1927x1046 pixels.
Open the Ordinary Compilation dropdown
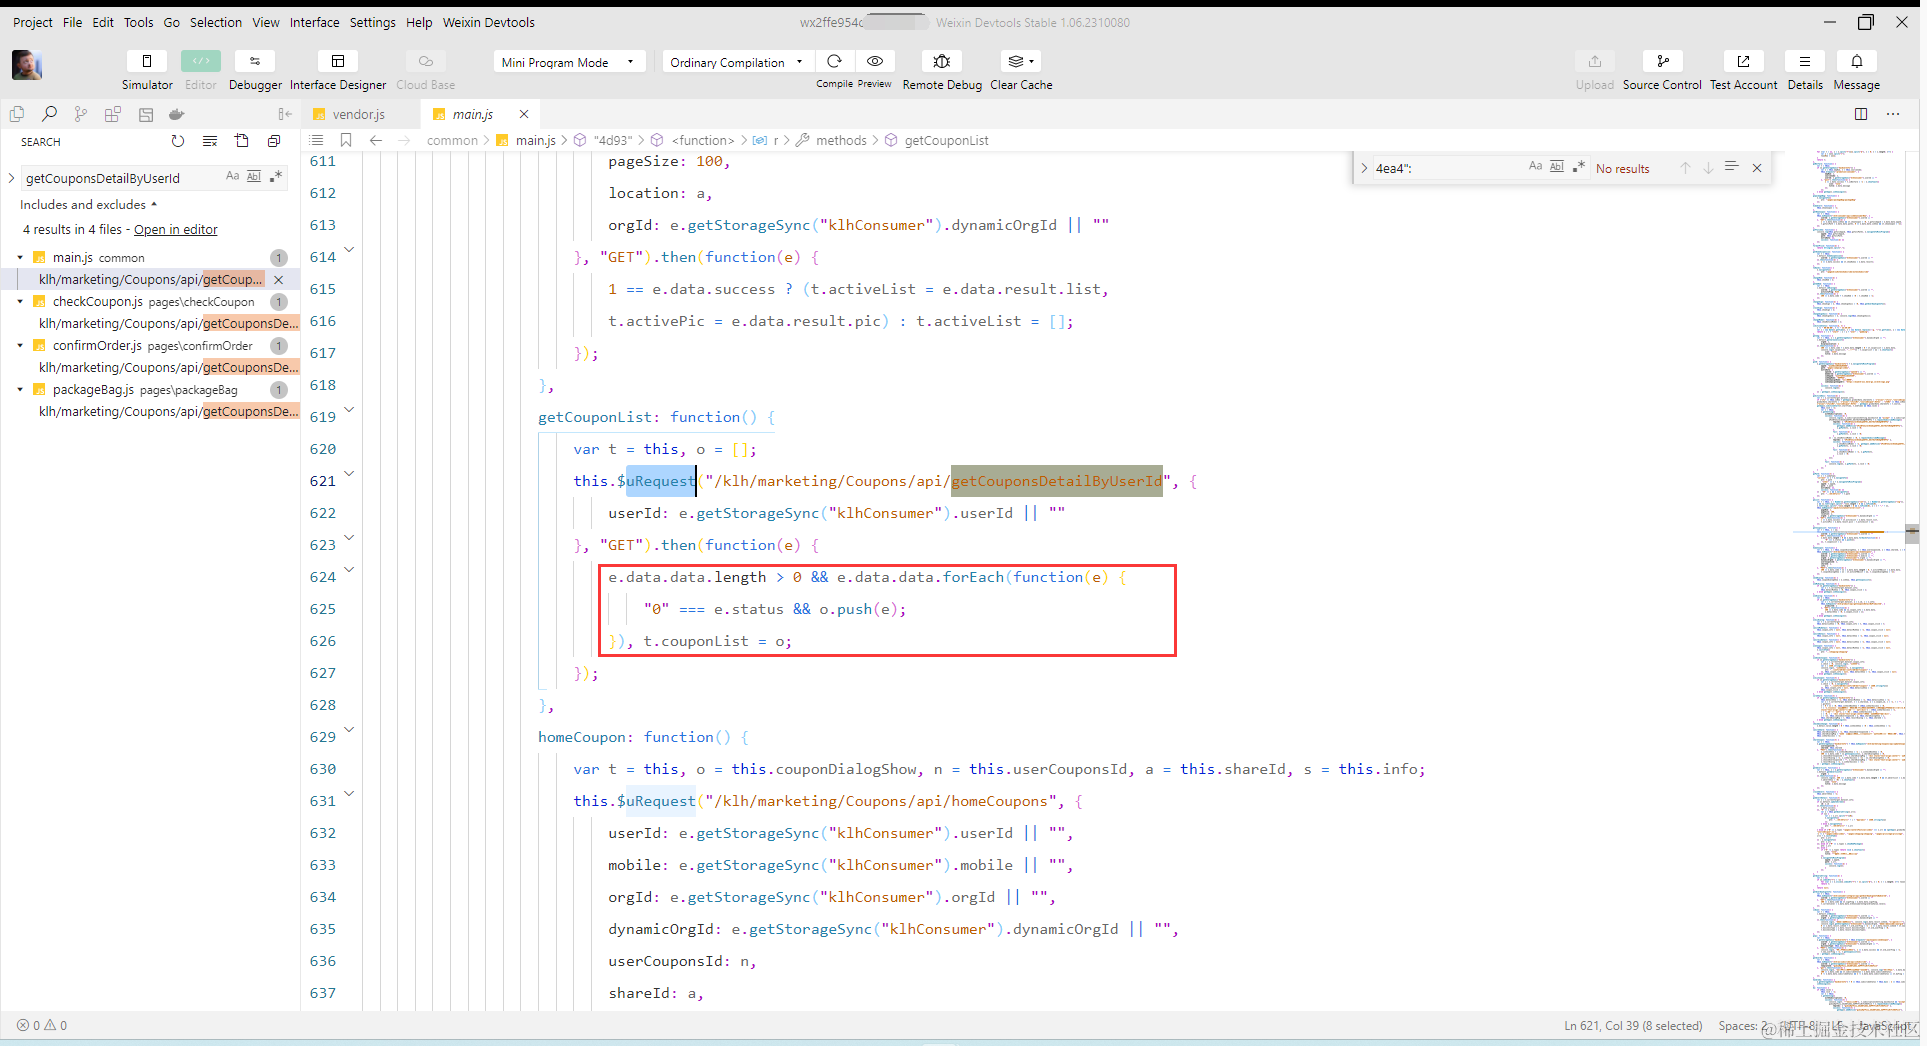coord(738,62)
